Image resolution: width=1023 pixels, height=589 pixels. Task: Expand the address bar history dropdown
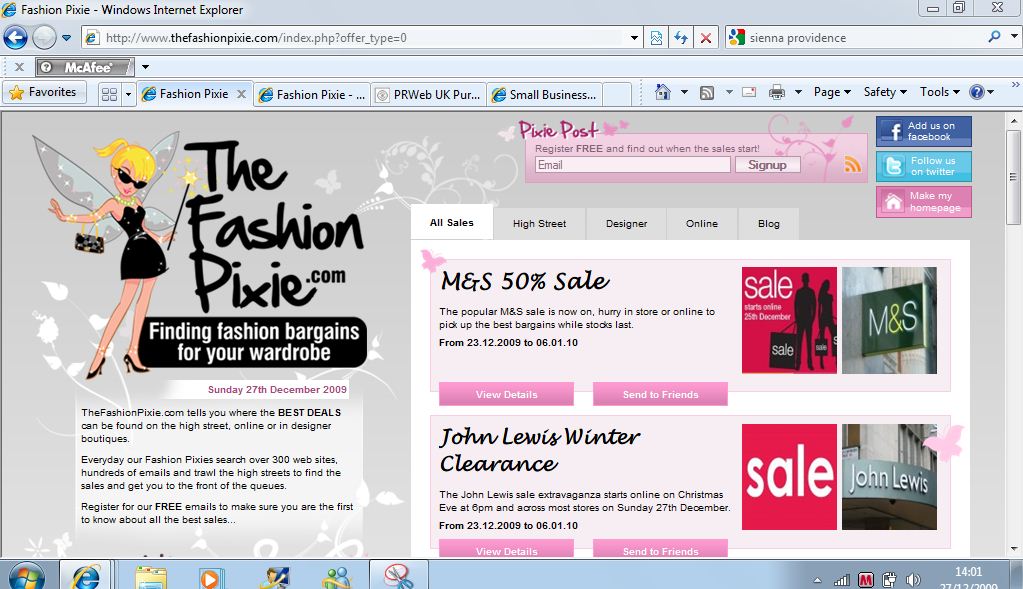634,38
